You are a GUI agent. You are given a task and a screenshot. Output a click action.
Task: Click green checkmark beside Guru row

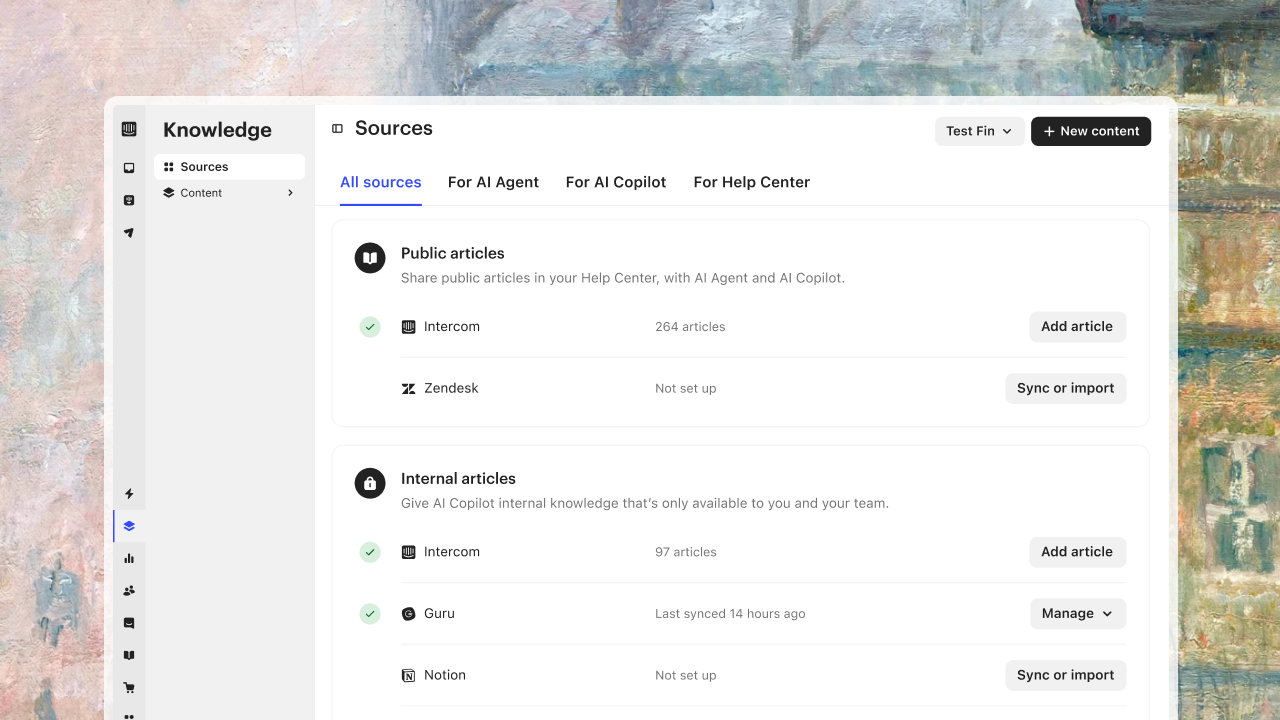[x=370, y=614]
